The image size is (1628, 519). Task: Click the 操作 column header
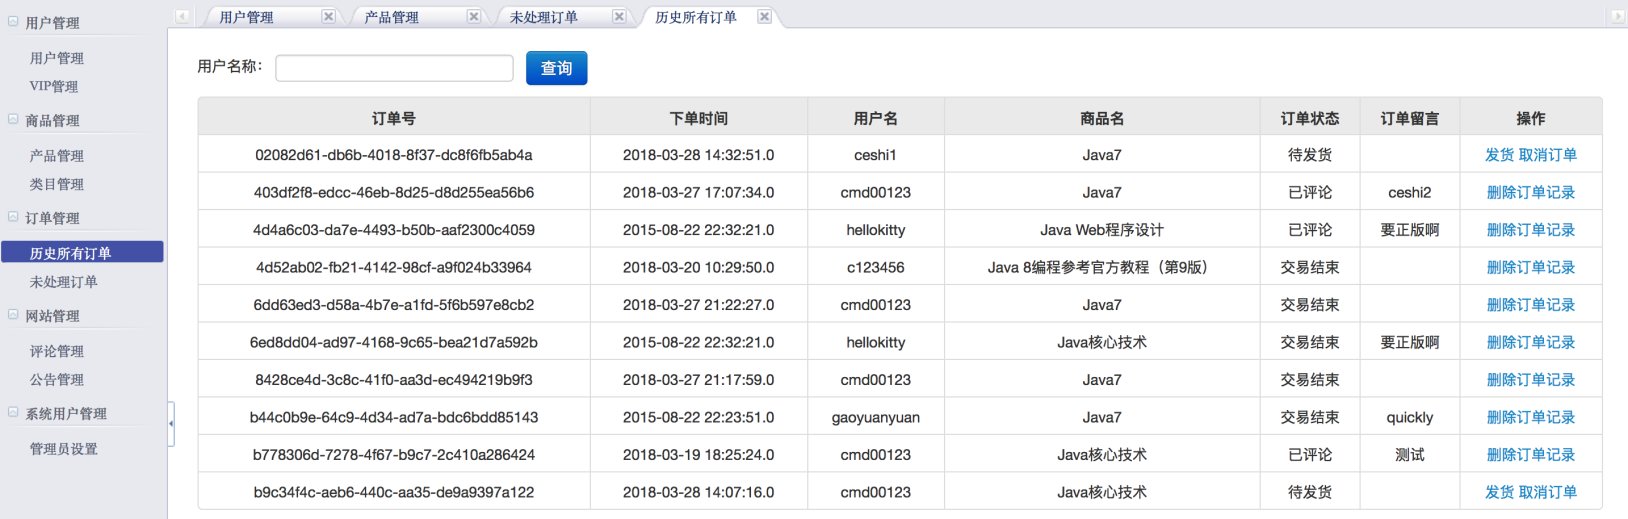pos(1531,118)
